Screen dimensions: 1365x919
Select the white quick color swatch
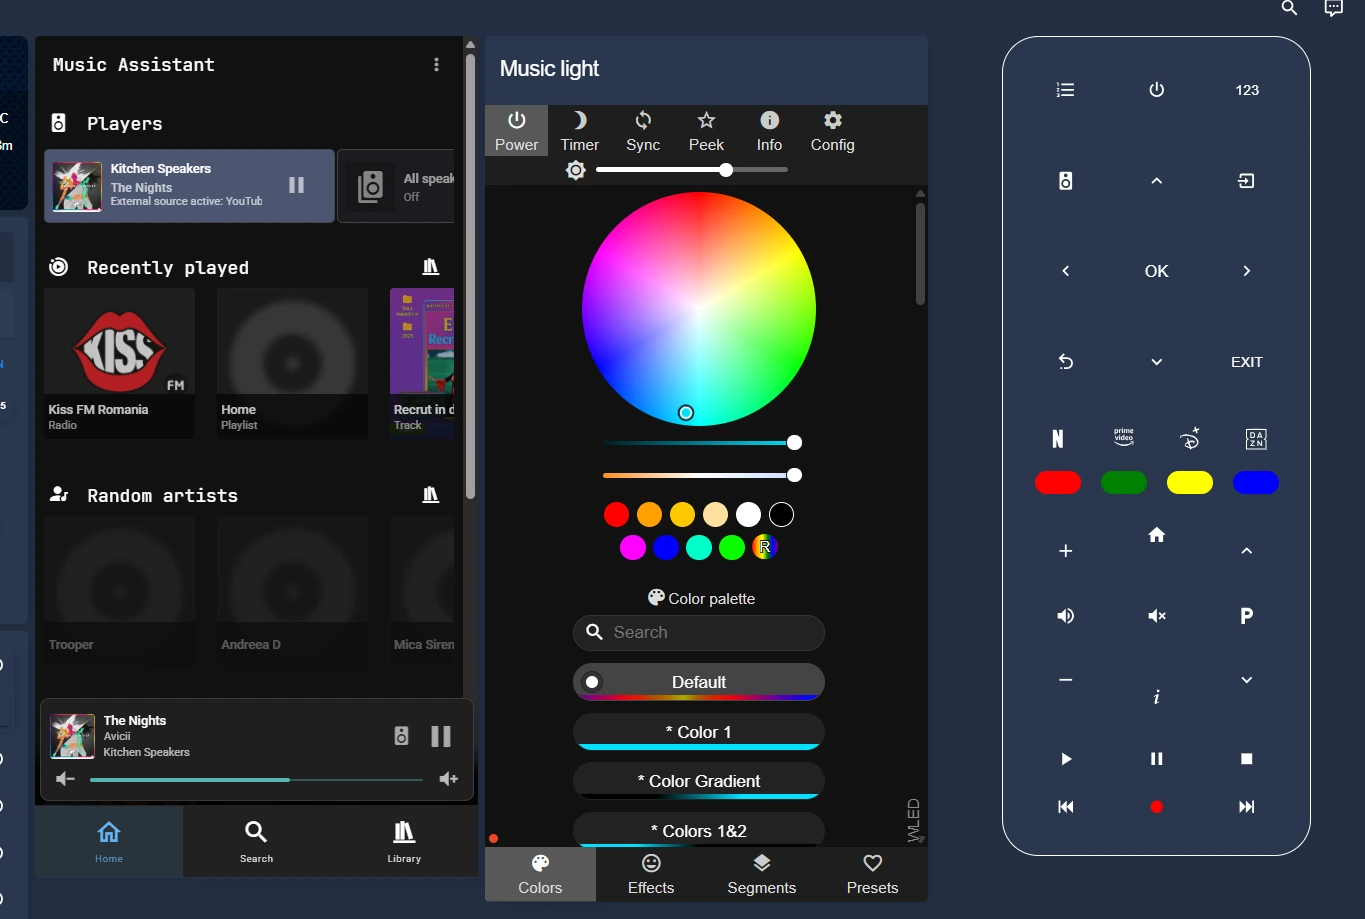pyautogui.click(x=748, y=515)
